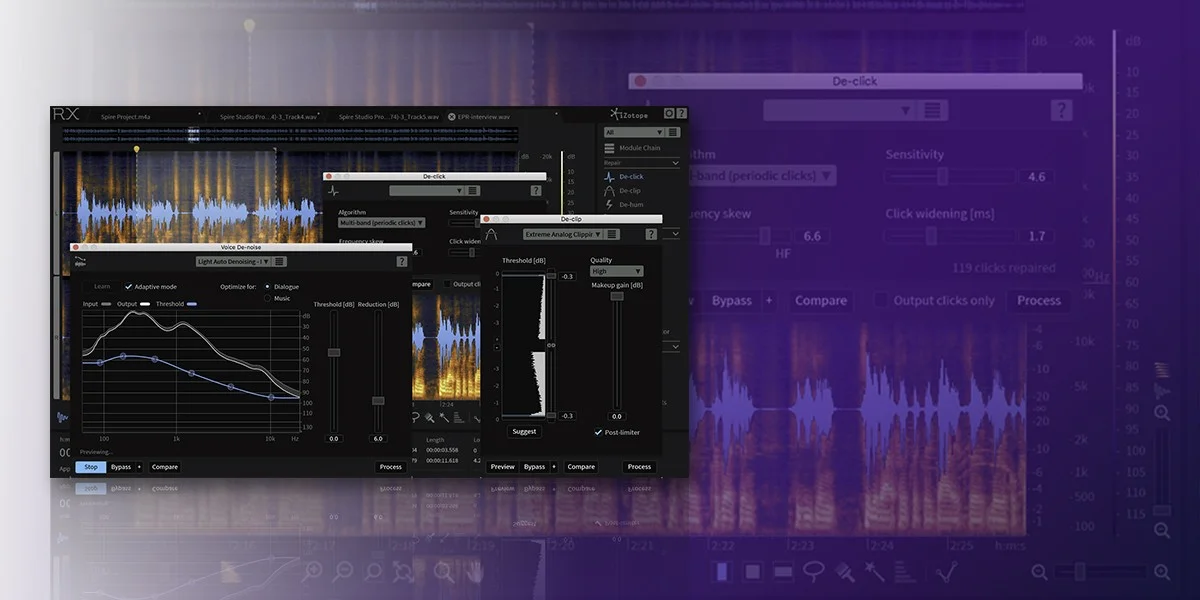Click the upper De-clip threshold field showing -0.3
The height and width of the screenshot is (600, 1200).
tap(567, 276)
